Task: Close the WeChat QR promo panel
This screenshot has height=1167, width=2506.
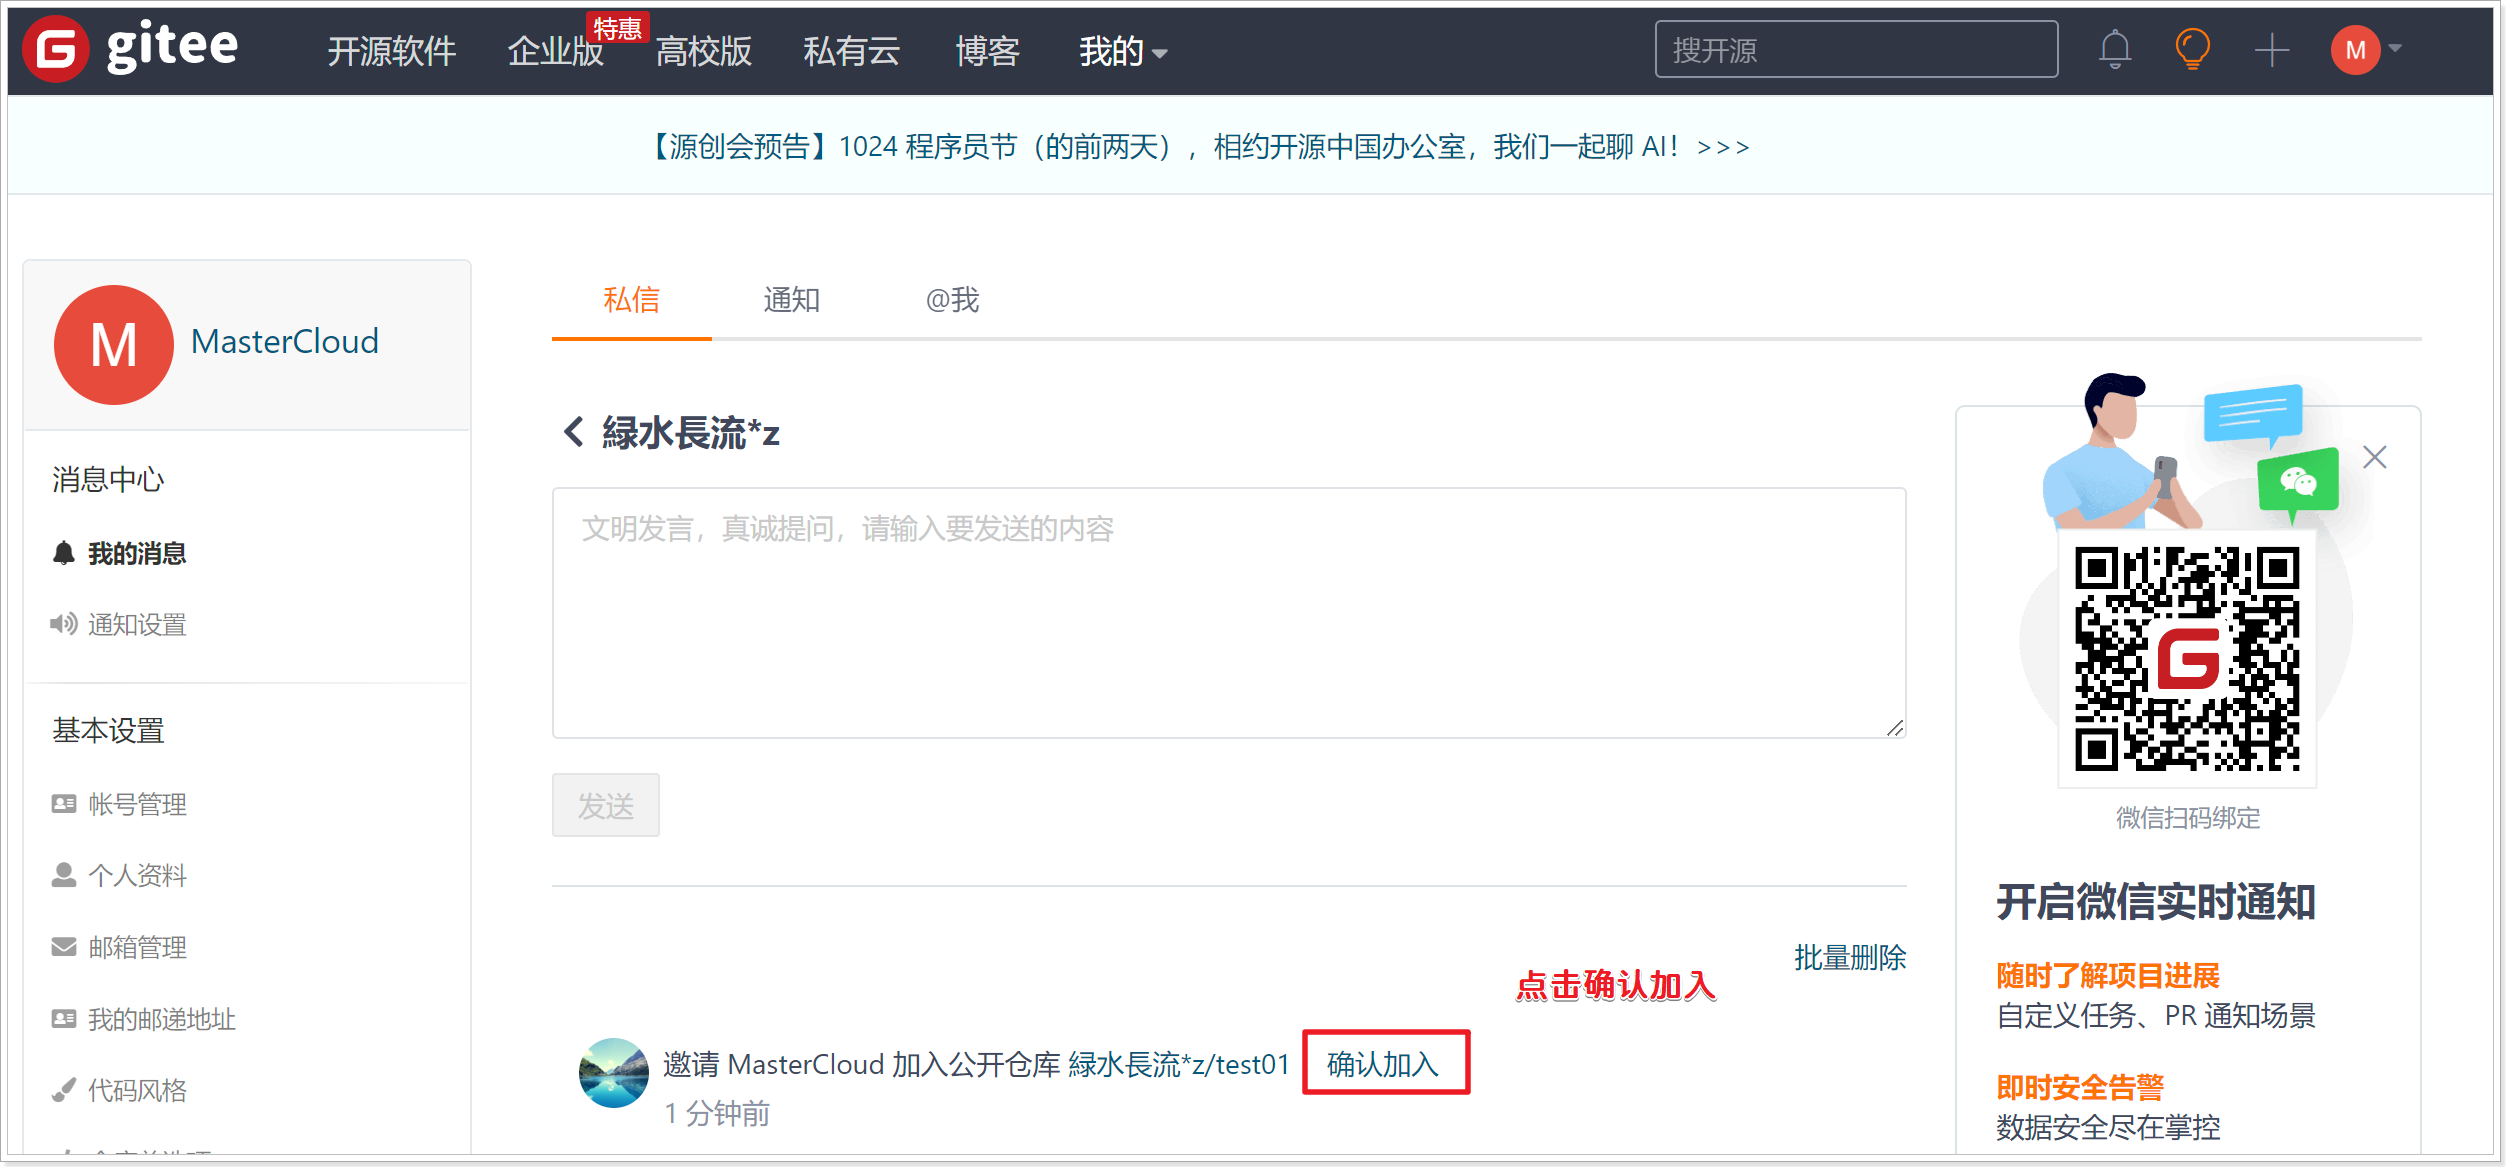Action: (2374, 457)
